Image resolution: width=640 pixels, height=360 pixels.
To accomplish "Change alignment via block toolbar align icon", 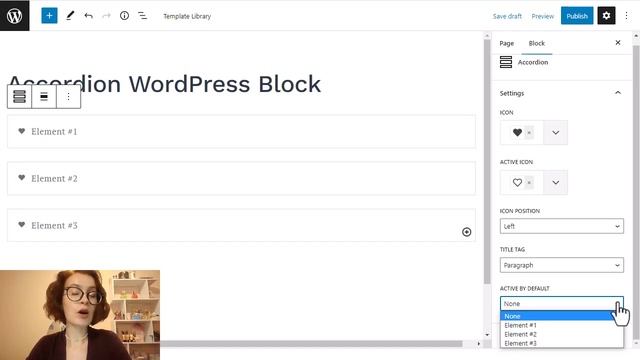I will coord(44,97).
